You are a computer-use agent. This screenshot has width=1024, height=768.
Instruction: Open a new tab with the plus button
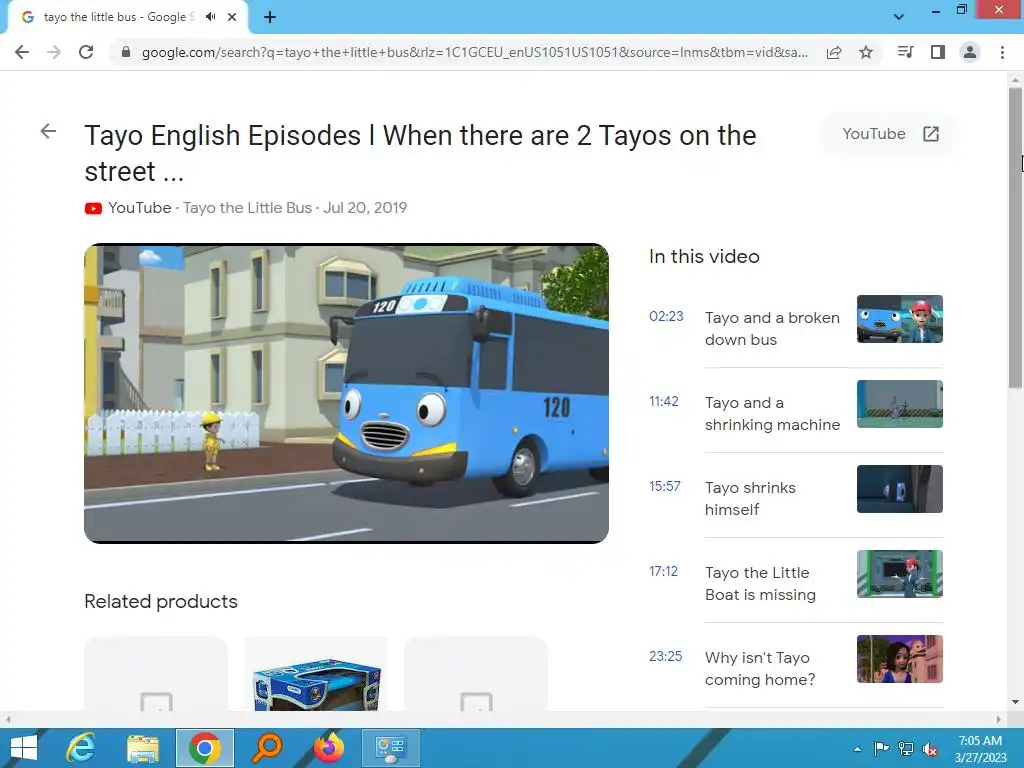270,17
